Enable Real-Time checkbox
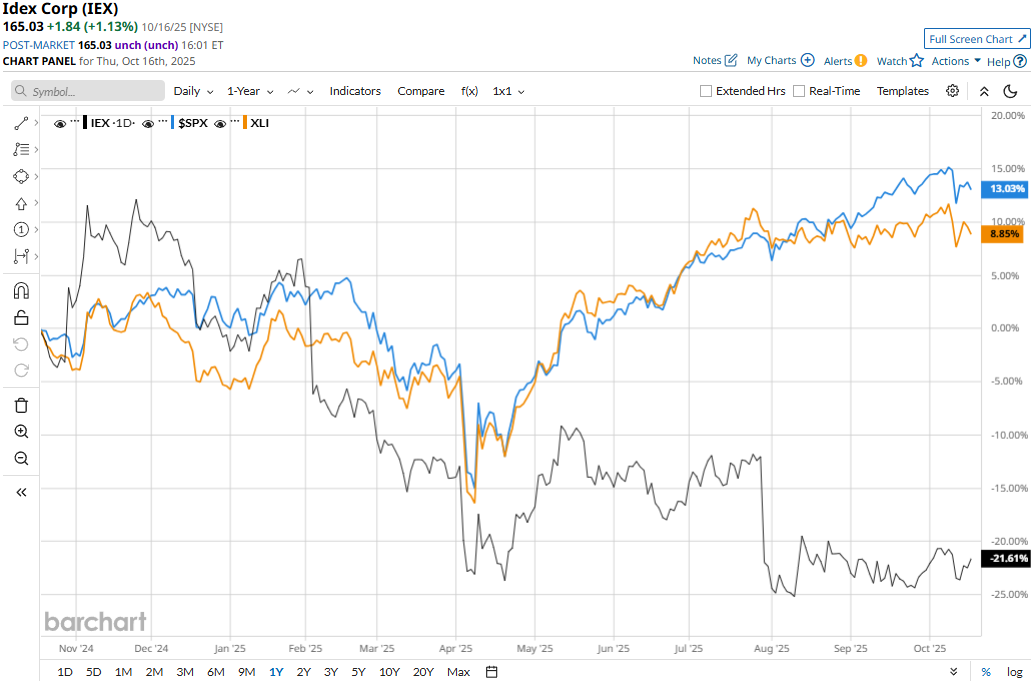This screenshot has width=1032, height=681. (799, 91)
